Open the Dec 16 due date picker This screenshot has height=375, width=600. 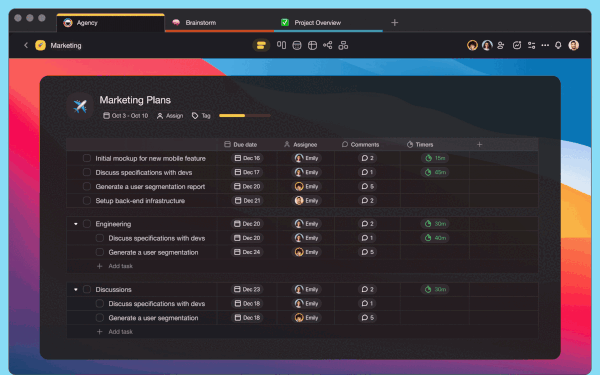pos(247,158)
